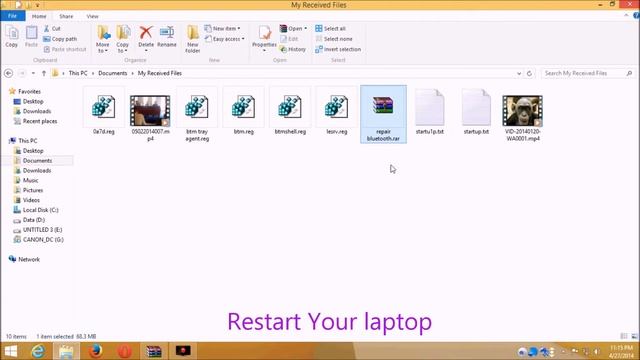The image size is (640, 360).
Task: Select the repair bluetooth.rar archive
Action: tap(383, 114)
